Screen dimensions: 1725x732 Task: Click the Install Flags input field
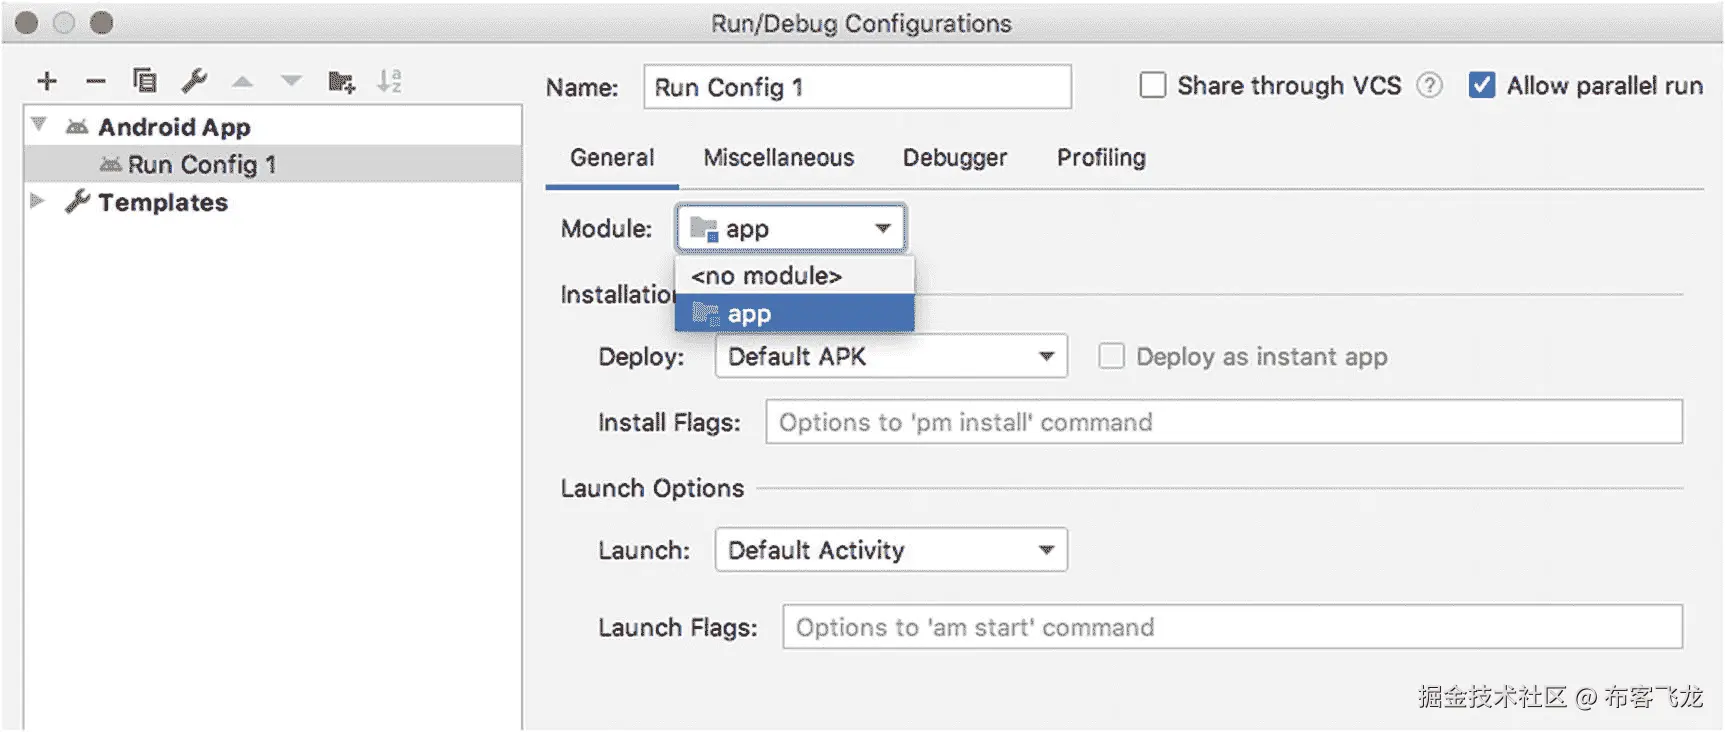coord(1223,422)
